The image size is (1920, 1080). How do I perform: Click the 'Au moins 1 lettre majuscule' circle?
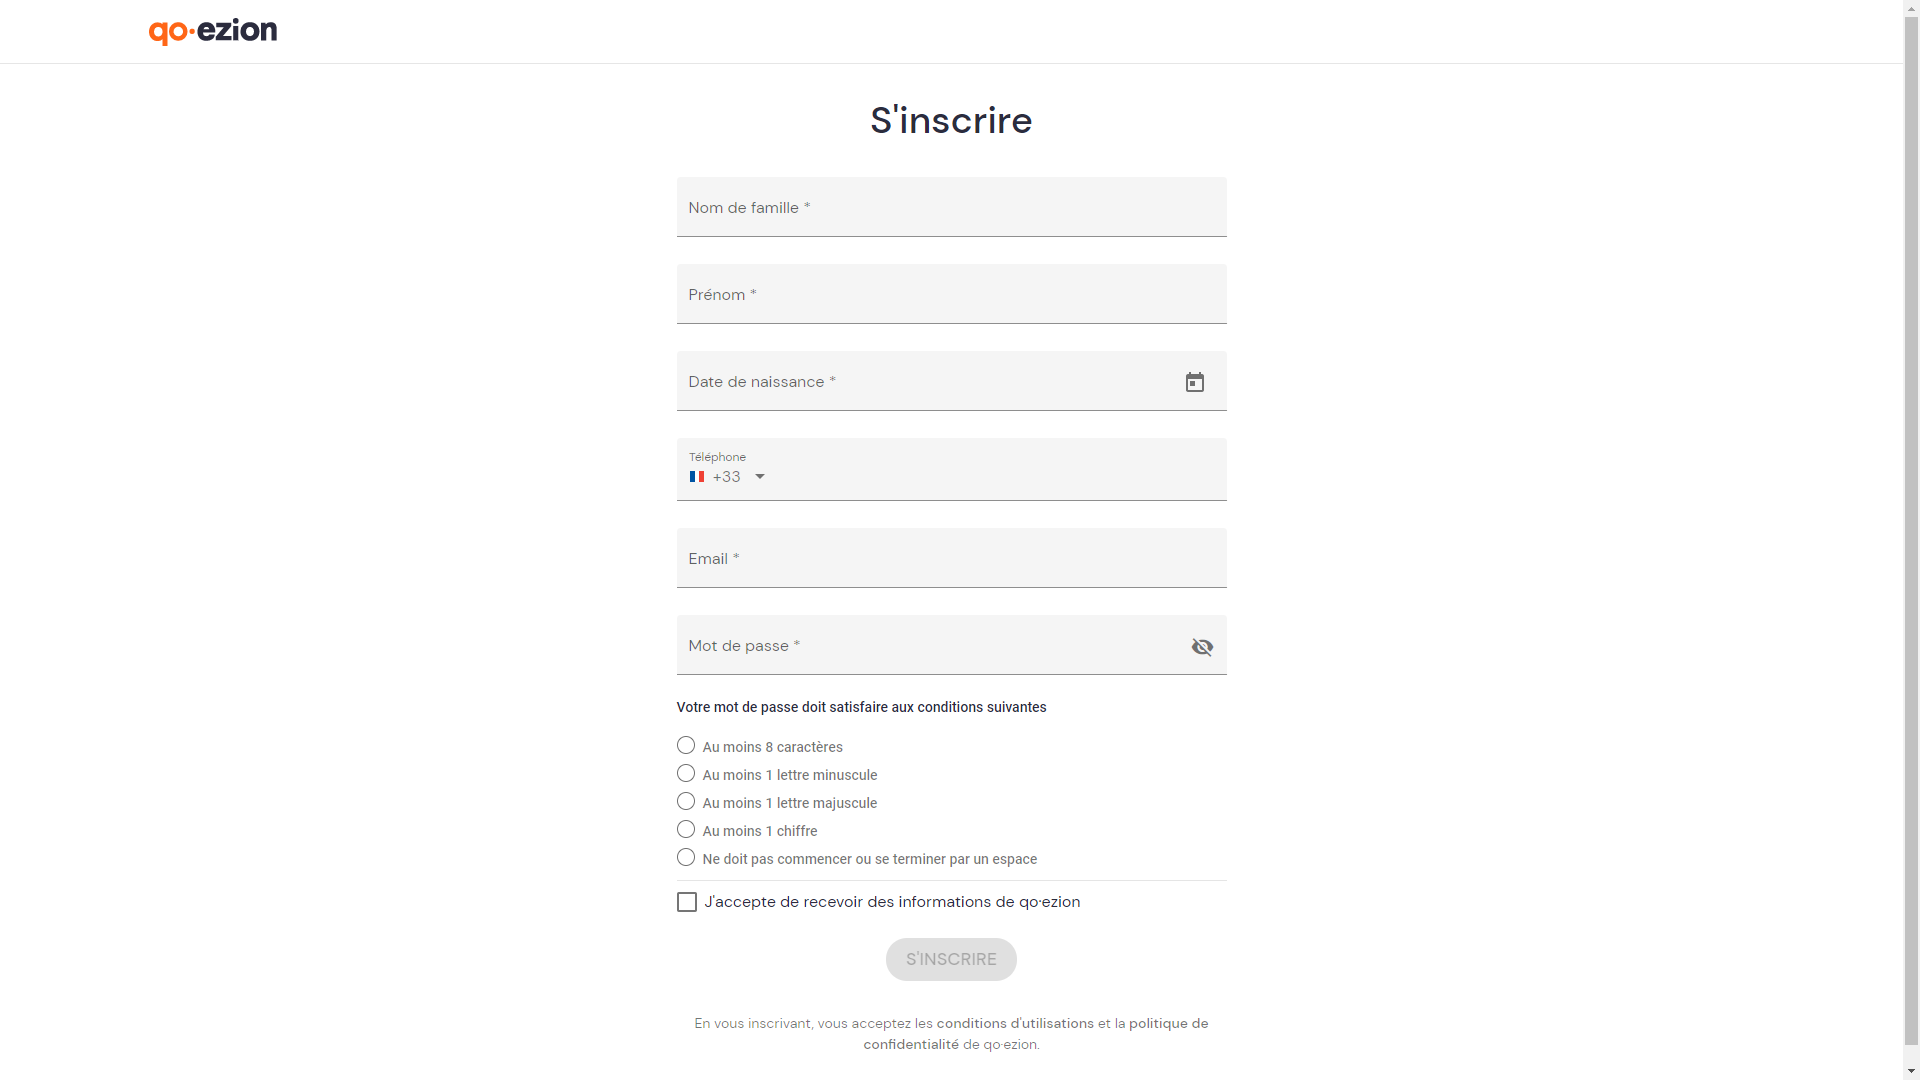click(686, 801)
